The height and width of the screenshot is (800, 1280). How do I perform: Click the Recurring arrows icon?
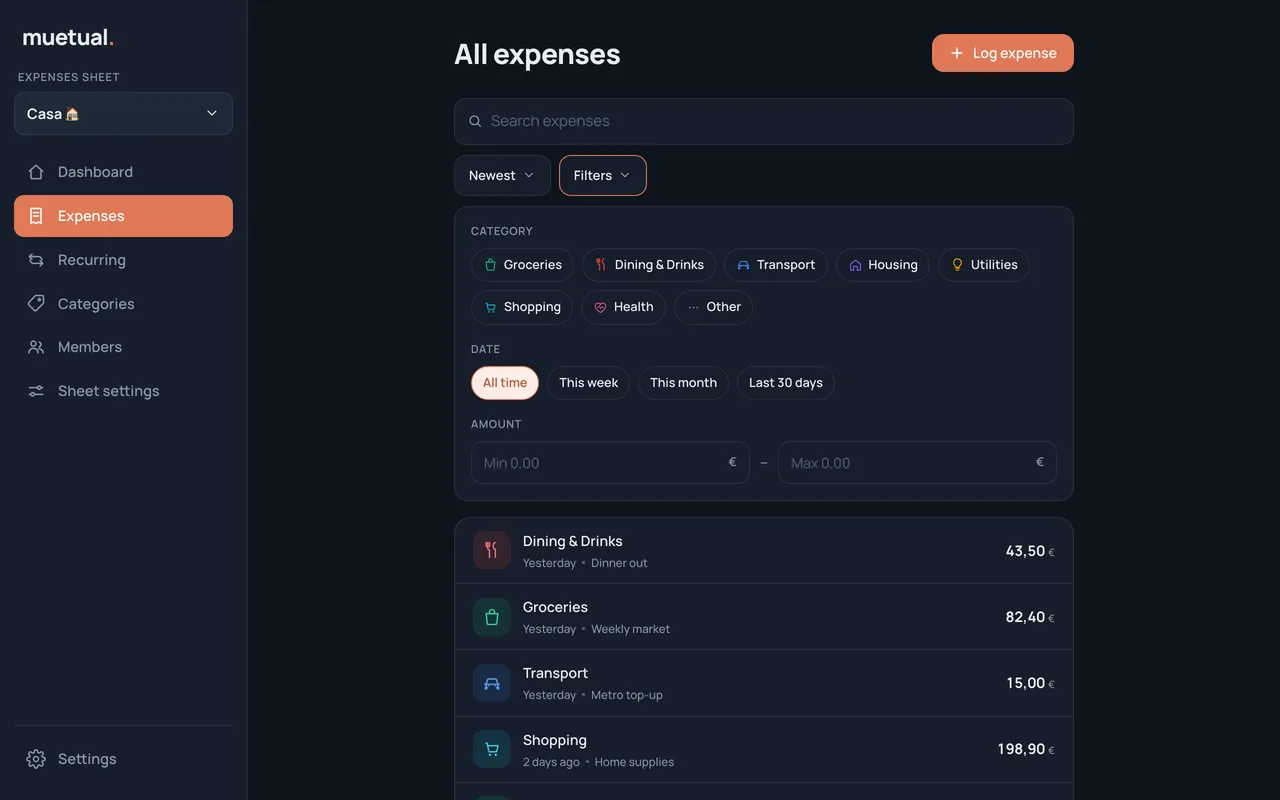36,260
